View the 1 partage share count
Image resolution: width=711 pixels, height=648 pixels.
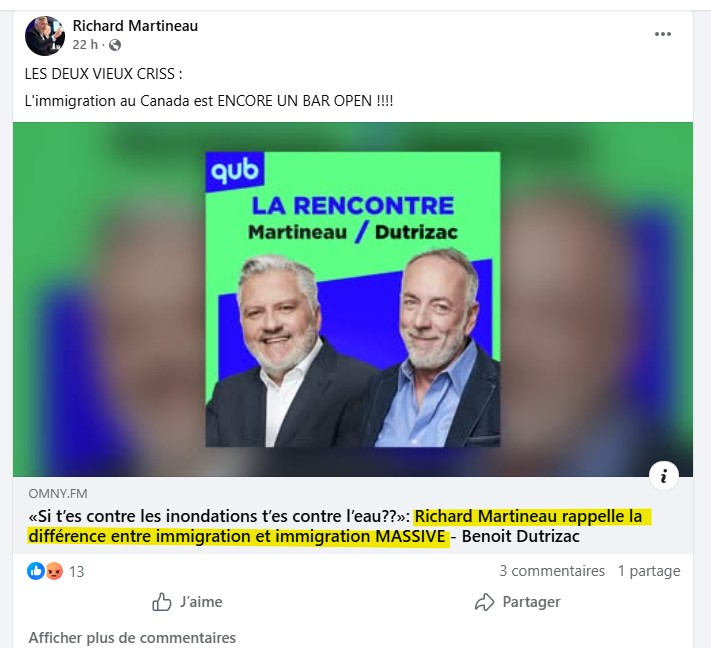649,571
